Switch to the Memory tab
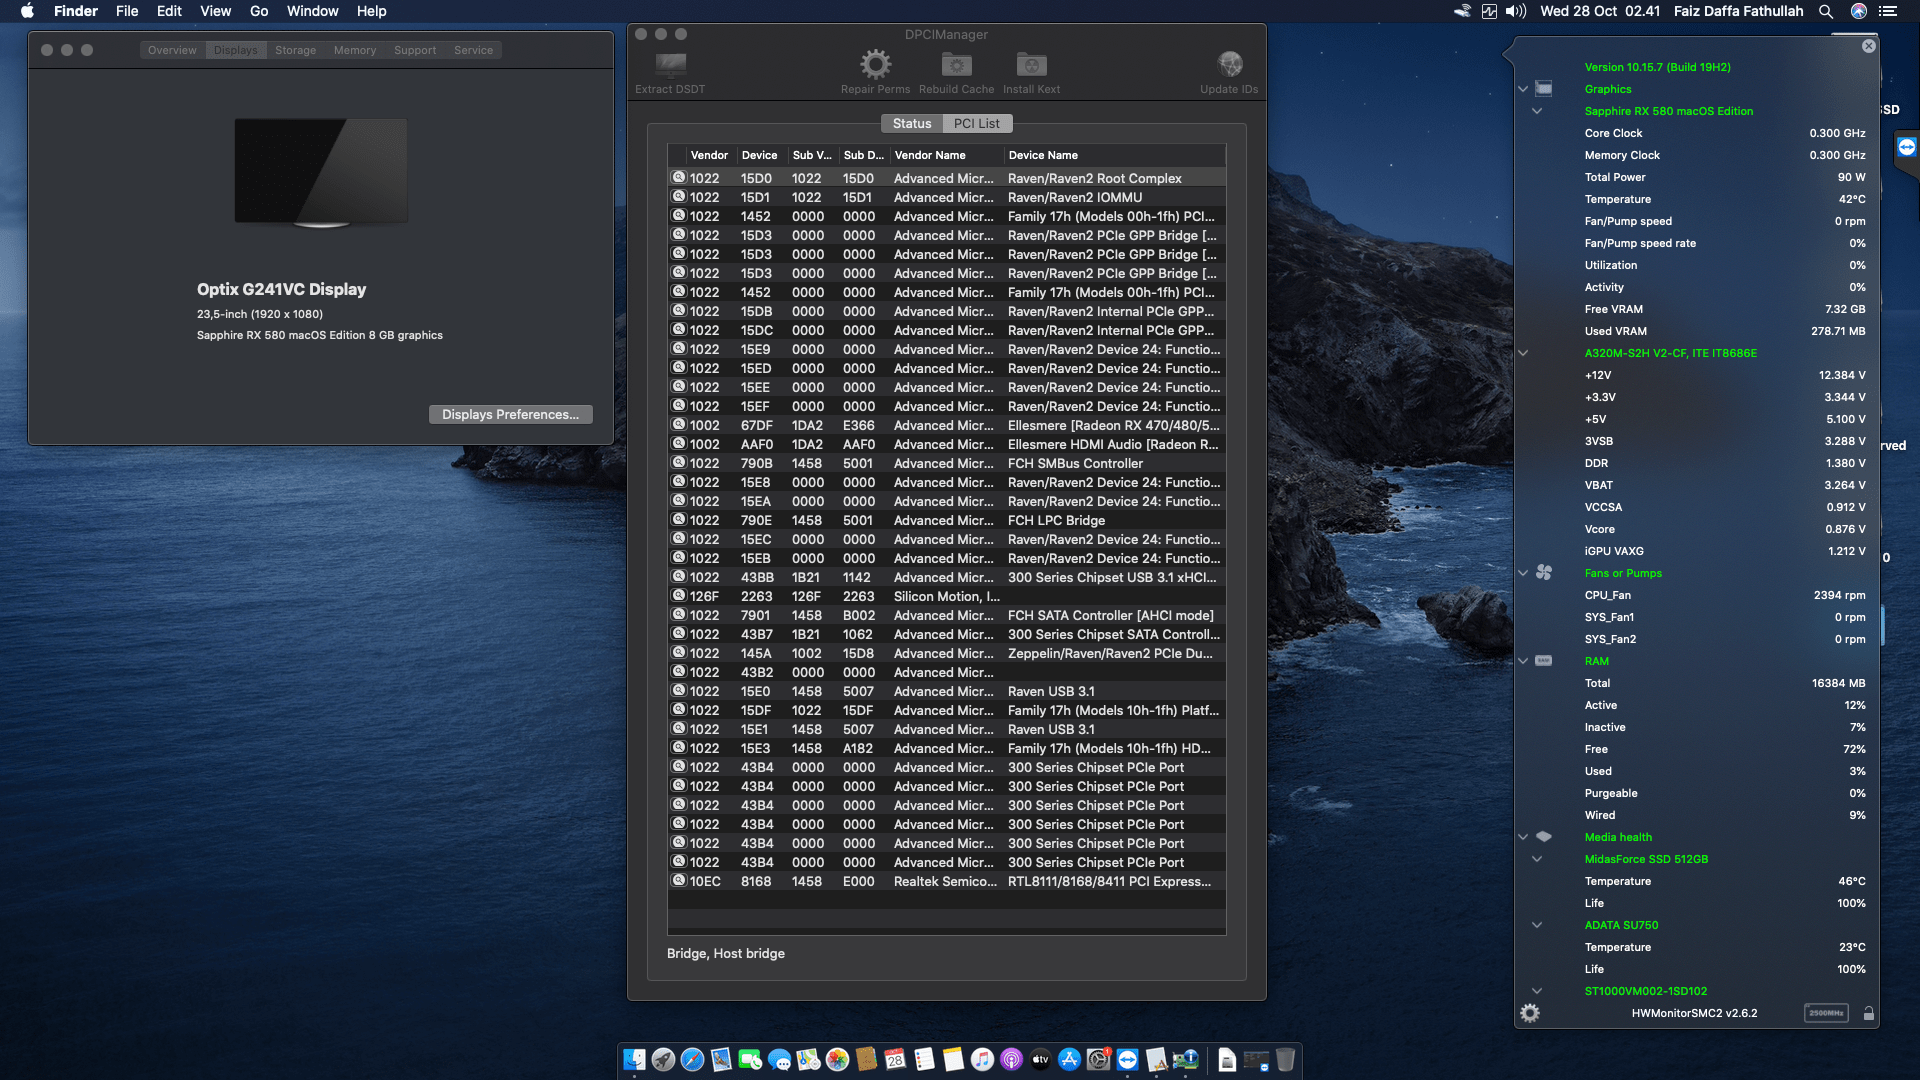Screen dimensions: 1920x1080 [355, 50]
